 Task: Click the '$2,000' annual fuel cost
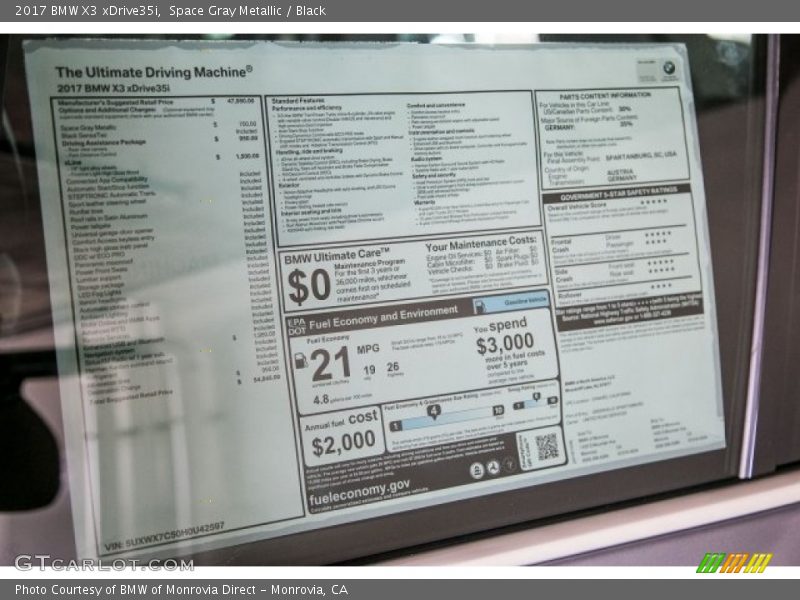tap(343, 443)
